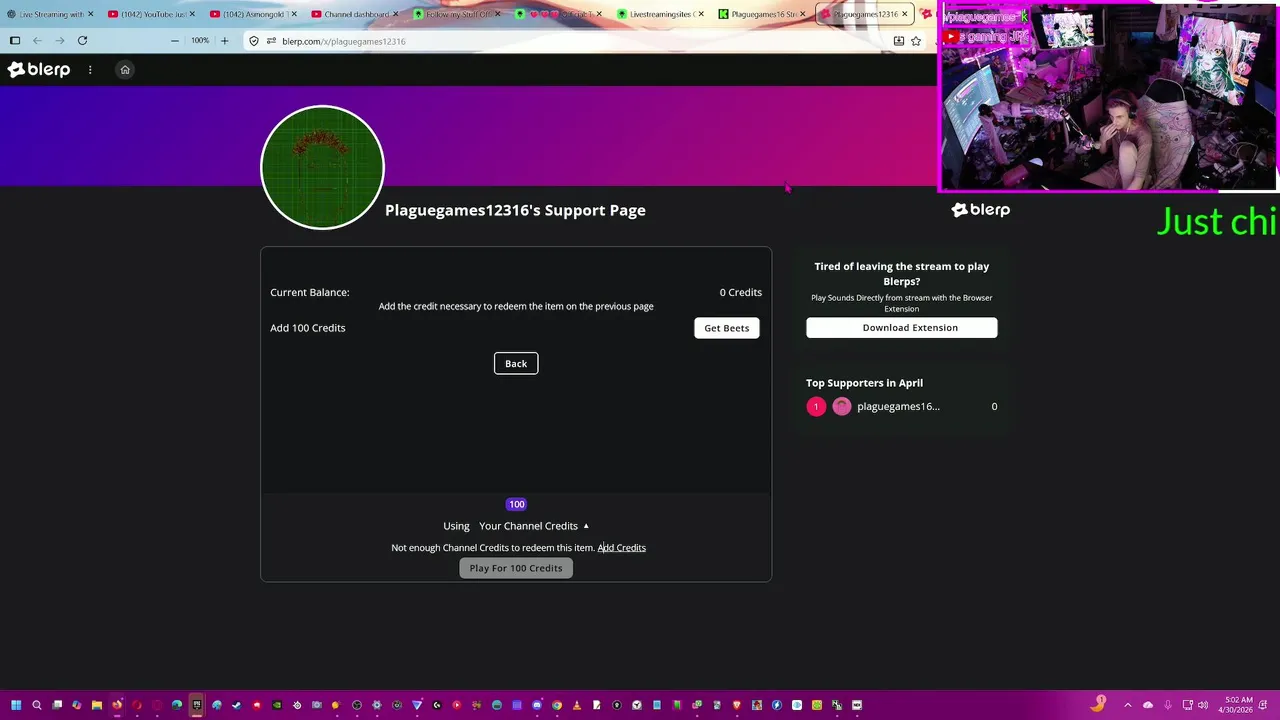This screenshot has height=720, width=1280.
Task: Open Google Chrome from the taskbar
Action: [557, 705]
